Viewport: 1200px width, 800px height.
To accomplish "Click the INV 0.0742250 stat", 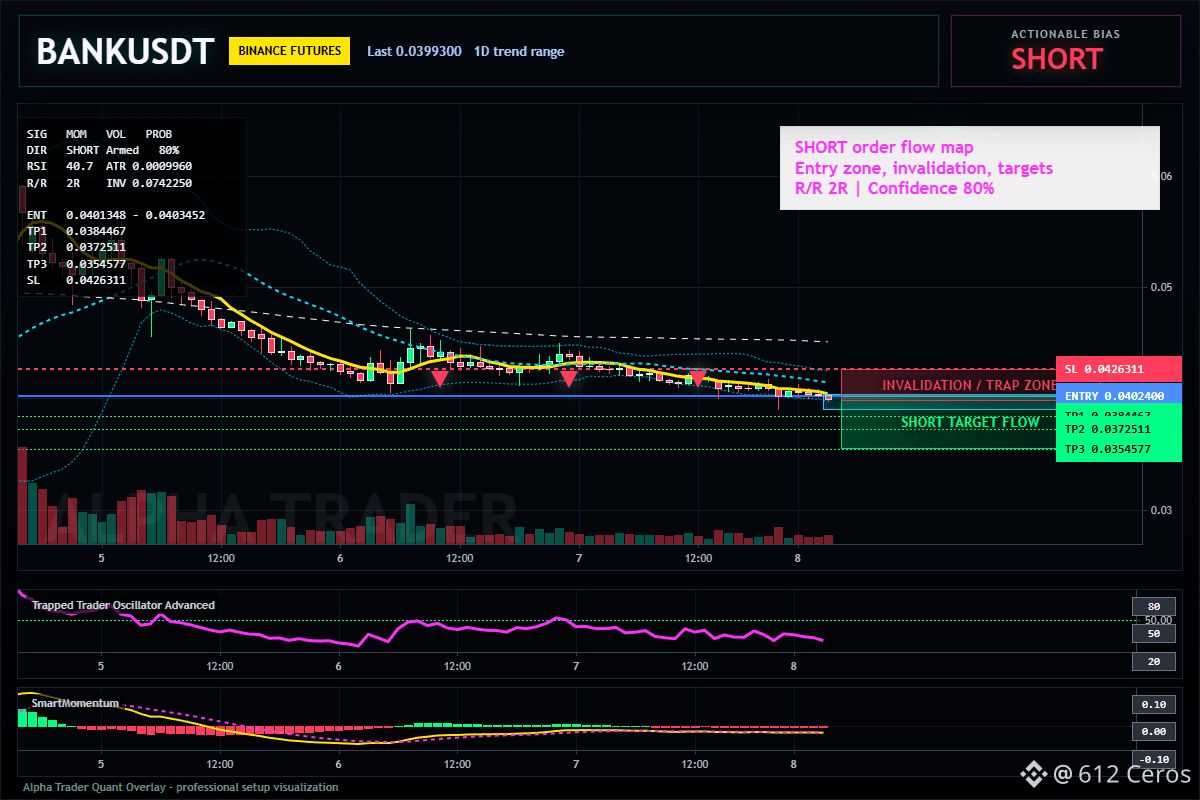I will coord(149,183).
